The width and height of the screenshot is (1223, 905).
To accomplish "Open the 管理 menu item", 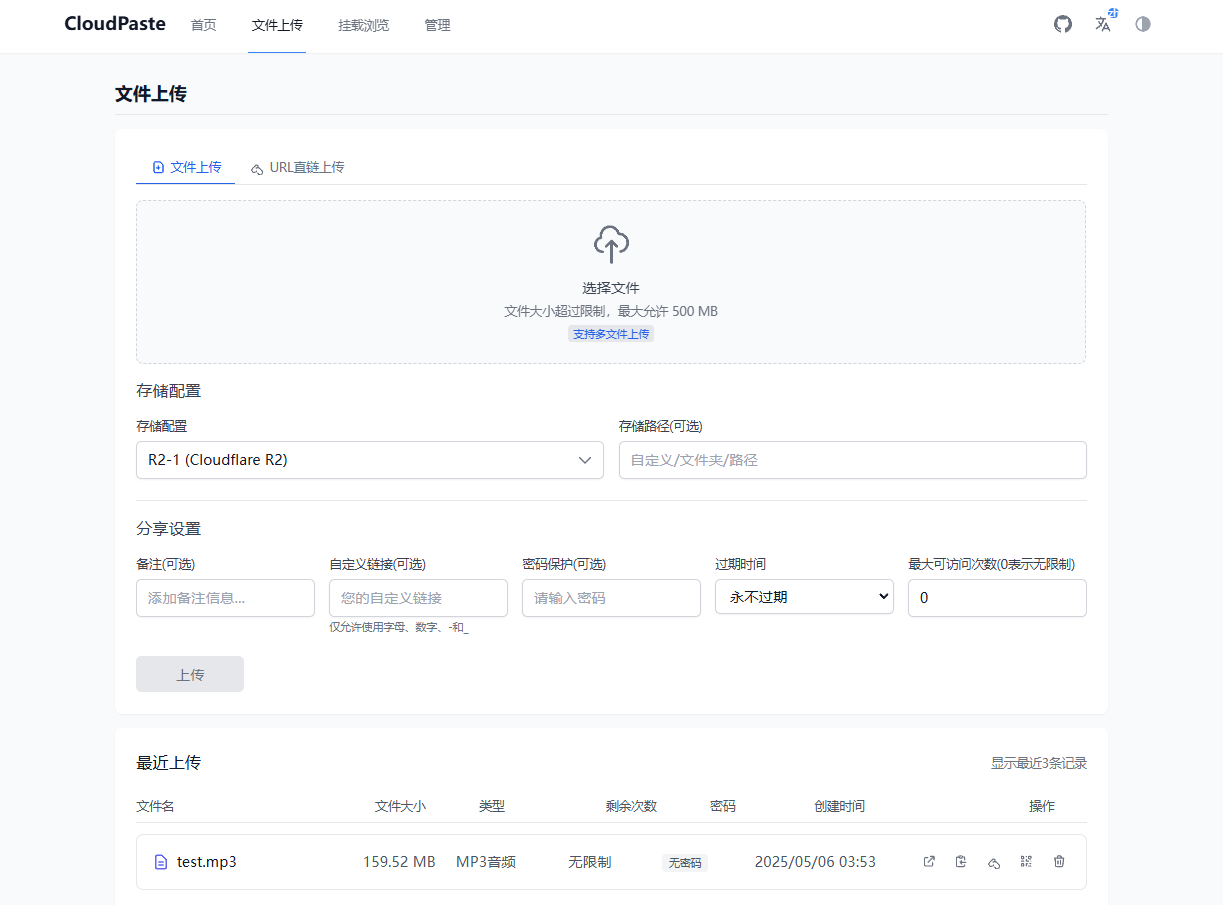I will (x=437, y=25).
